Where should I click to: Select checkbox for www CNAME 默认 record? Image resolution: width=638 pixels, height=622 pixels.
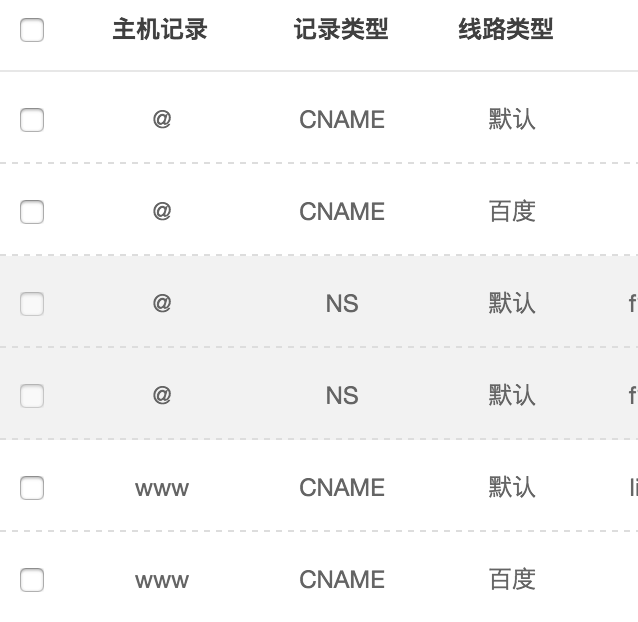point(32,488)
